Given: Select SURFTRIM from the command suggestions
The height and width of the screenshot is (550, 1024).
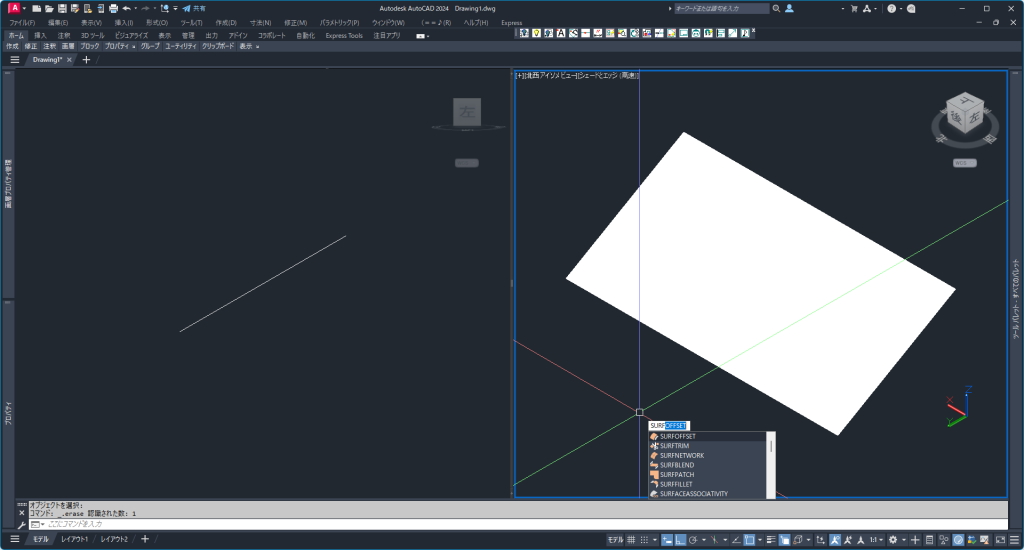Looking at the screenshot, I should [x=675, y=446].
